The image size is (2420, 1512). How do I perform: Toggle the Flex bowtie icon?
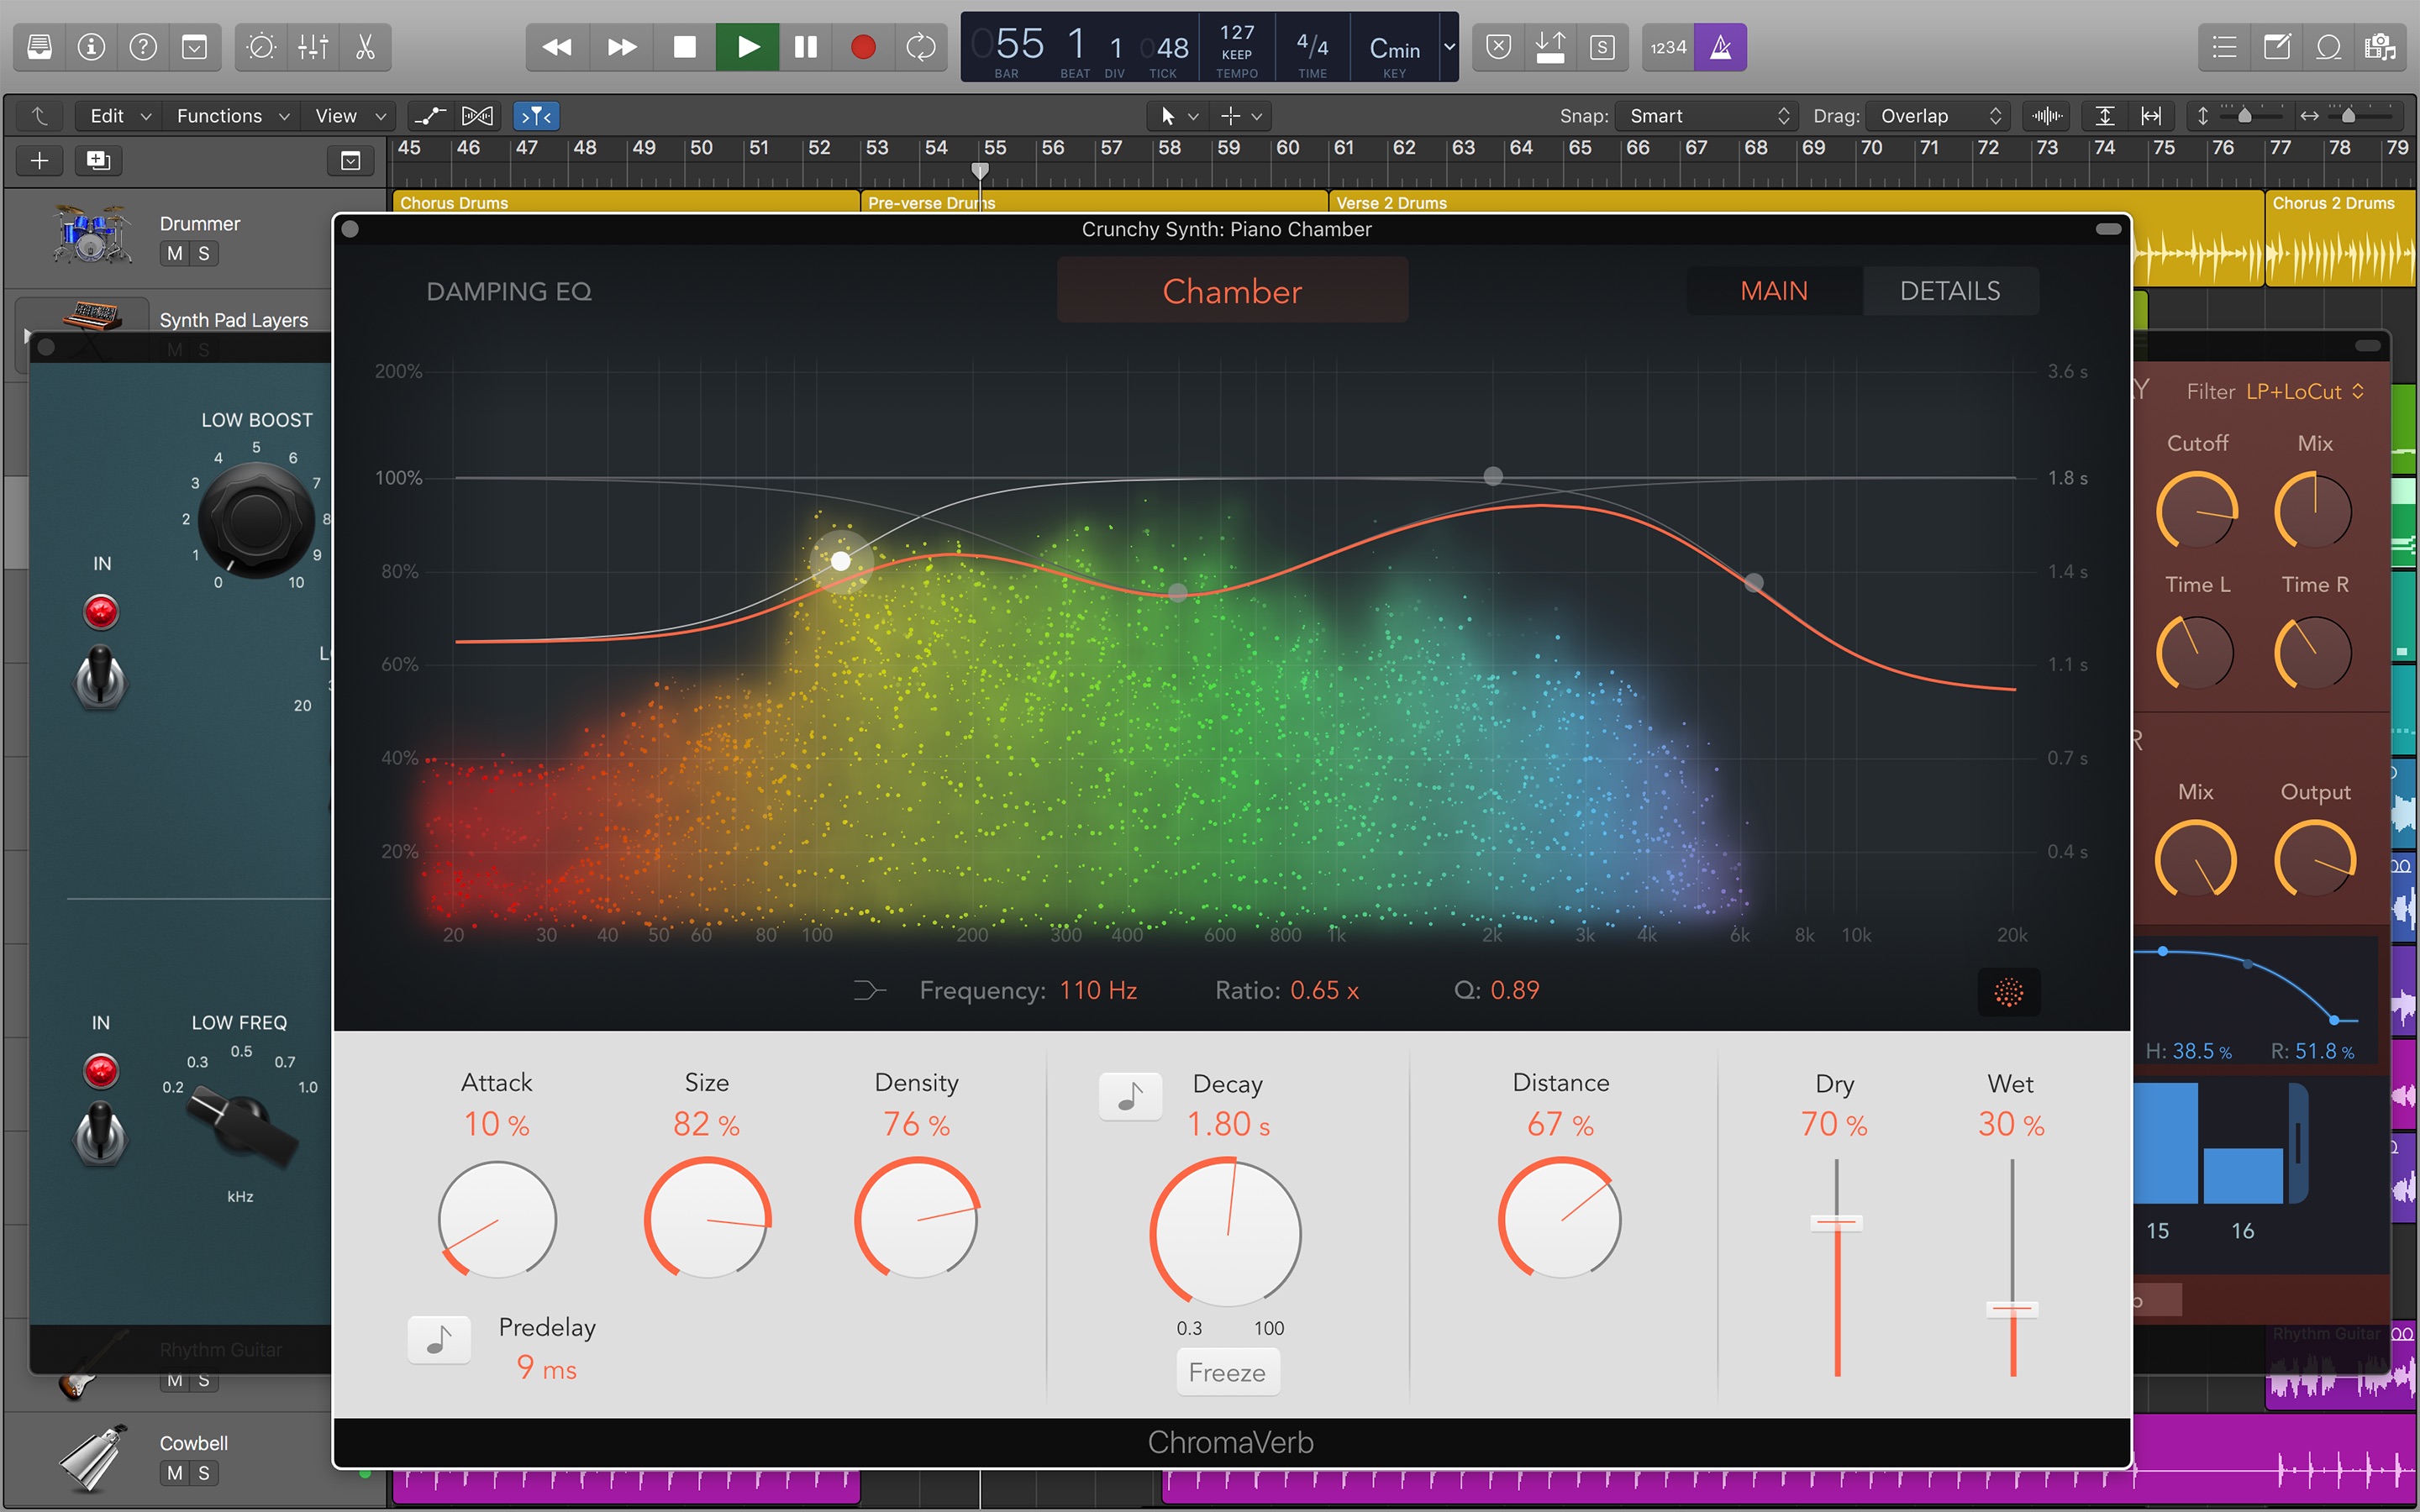click(478, 116)
